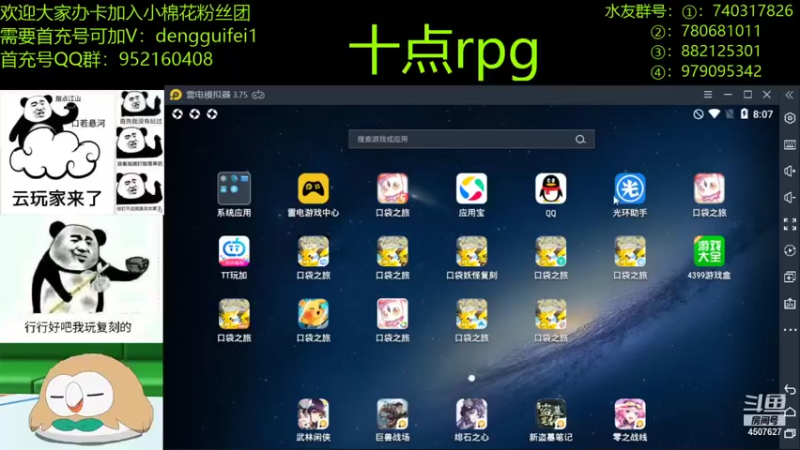
Task: Click the Android back arrow in sidebar
Action: [x=790, y=390]
